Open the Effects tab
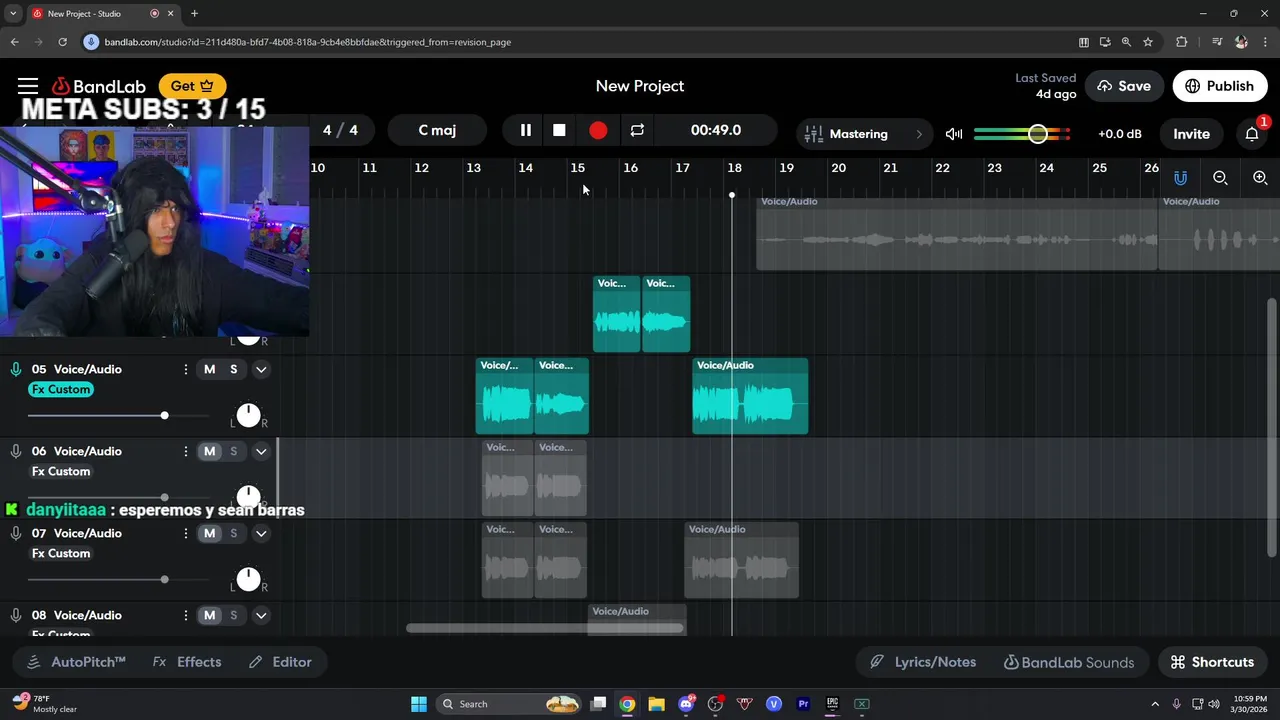Screen dimensions: 1280x720 coord(187,662)
